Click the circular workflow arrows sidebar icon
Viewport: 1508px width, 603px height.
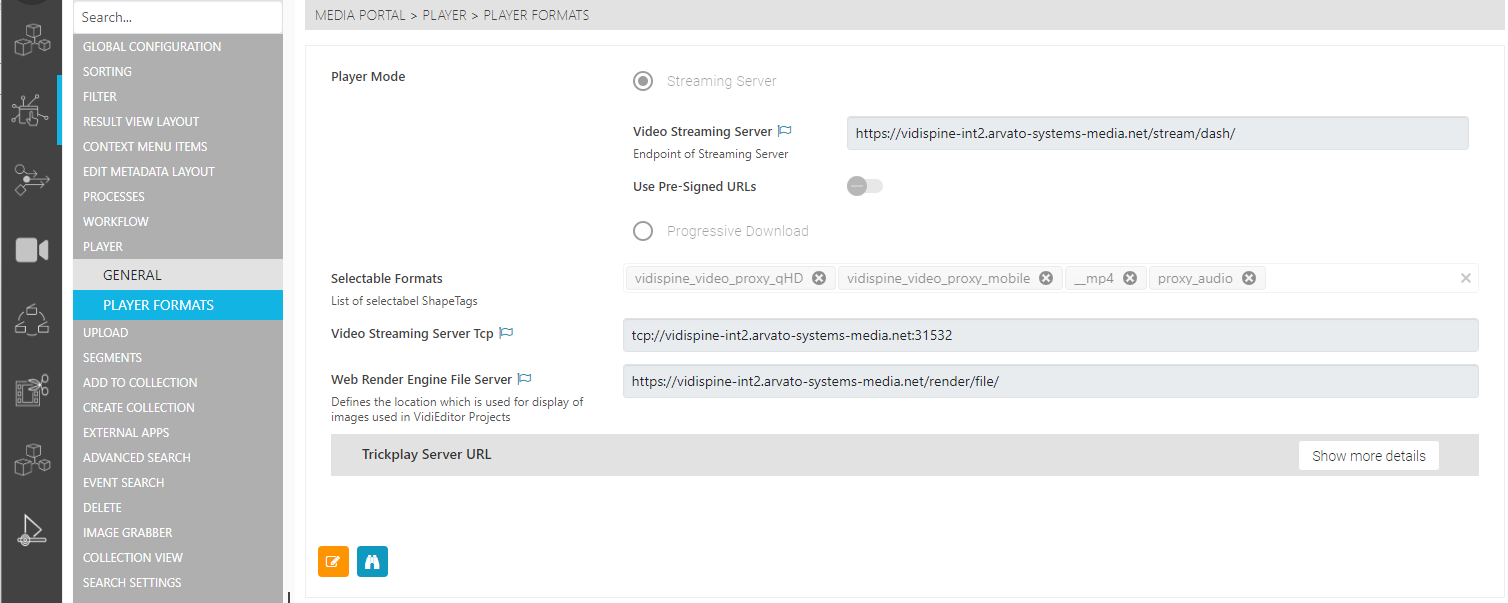pos(31,320)
